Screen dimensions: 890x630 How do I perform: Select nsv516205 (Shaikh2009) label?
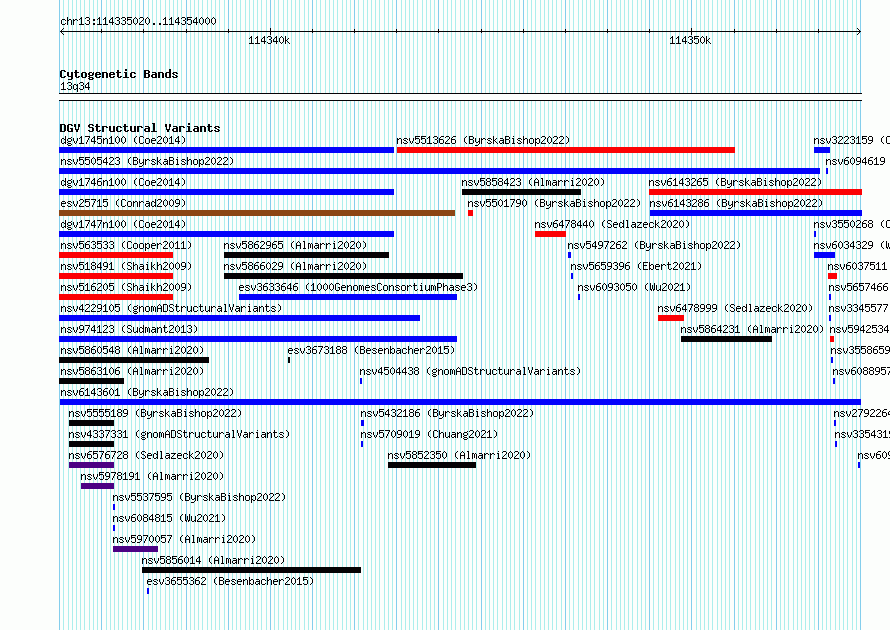[126, 287]
